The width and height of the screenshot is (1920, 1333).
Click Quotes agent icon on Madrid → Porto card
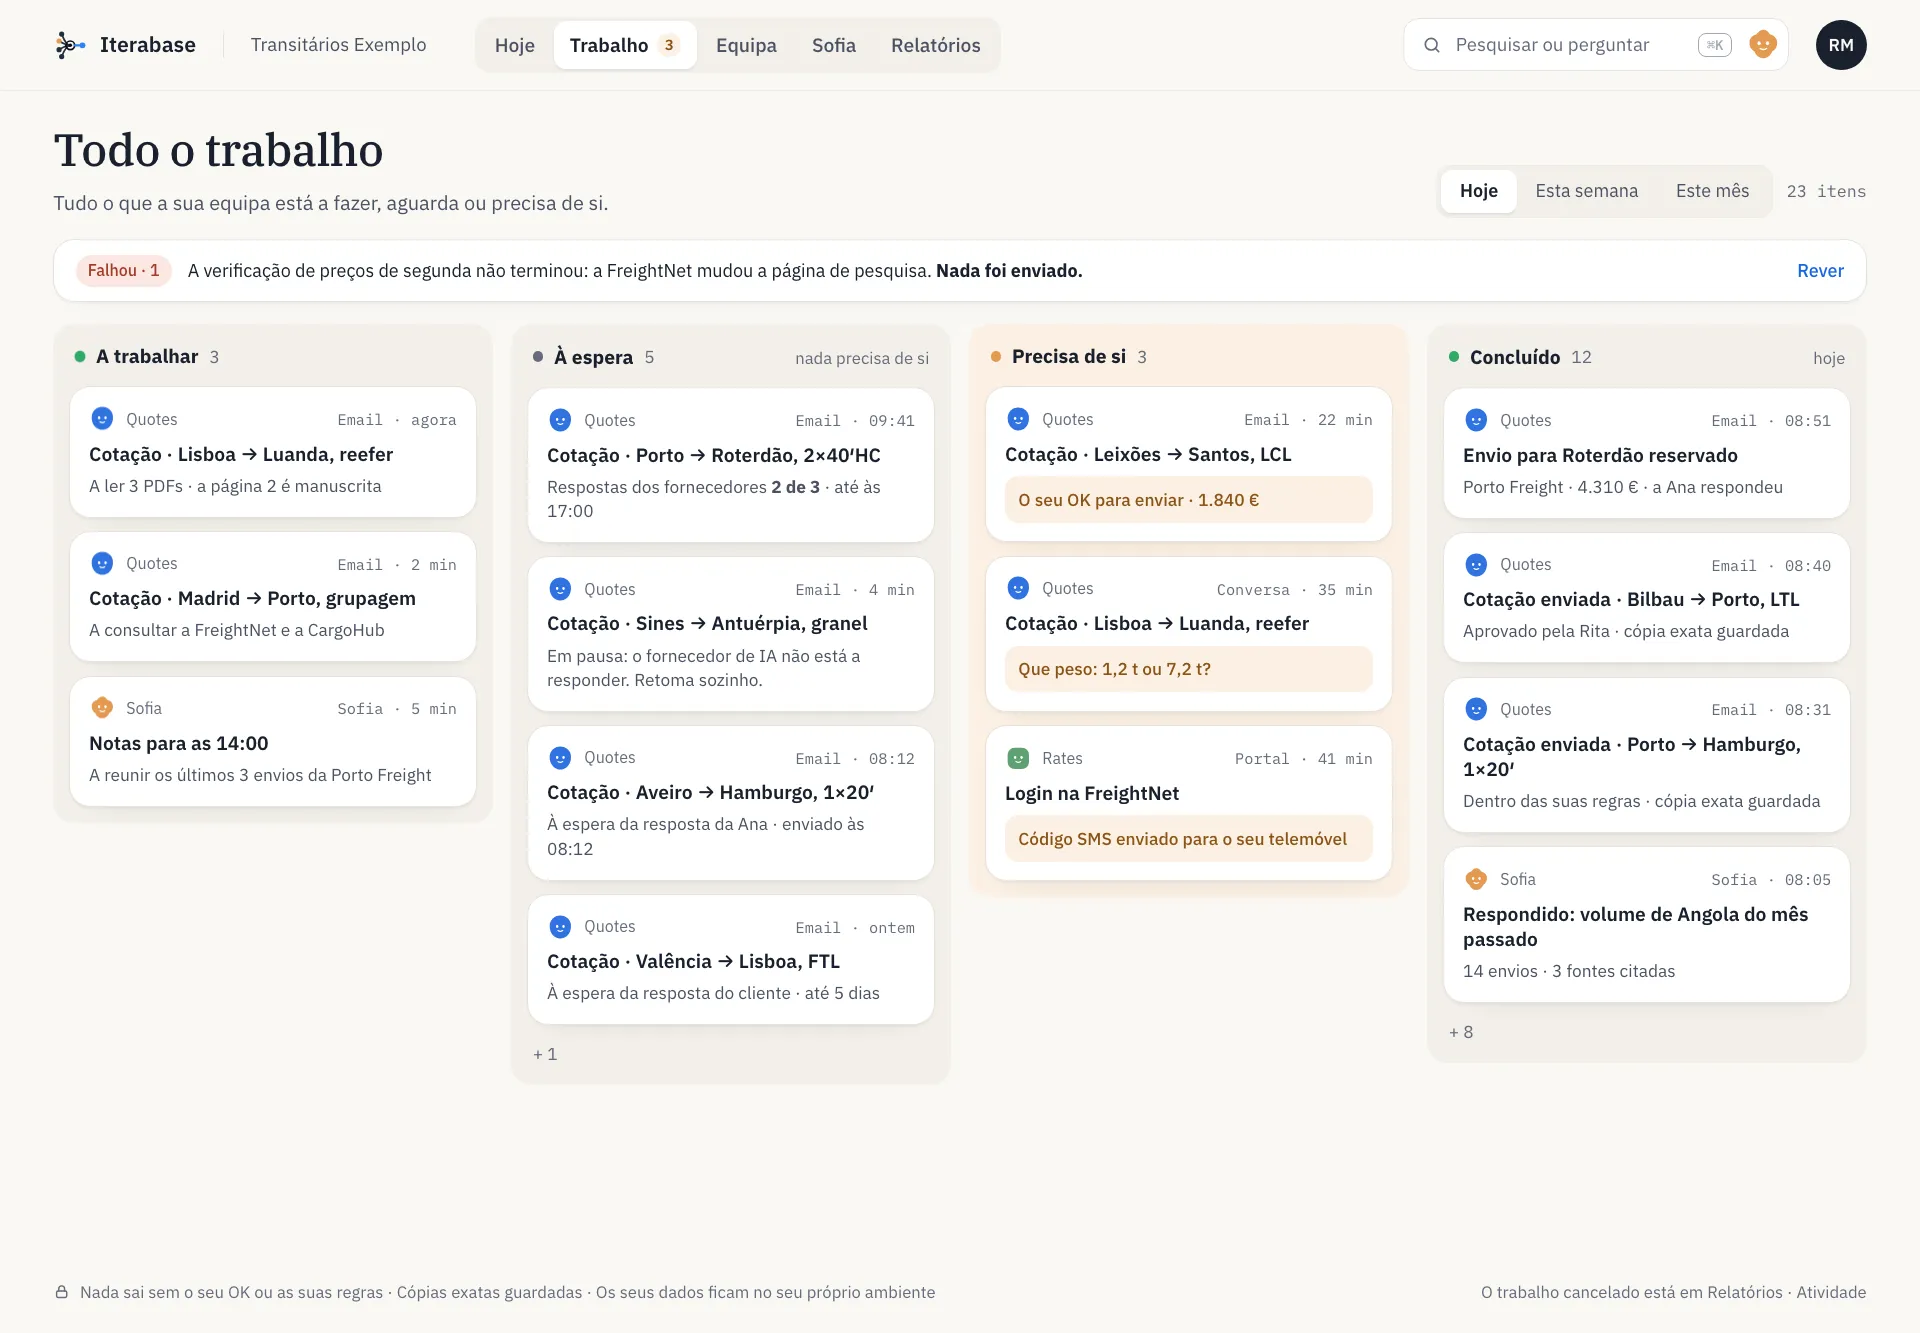point(102,564)
